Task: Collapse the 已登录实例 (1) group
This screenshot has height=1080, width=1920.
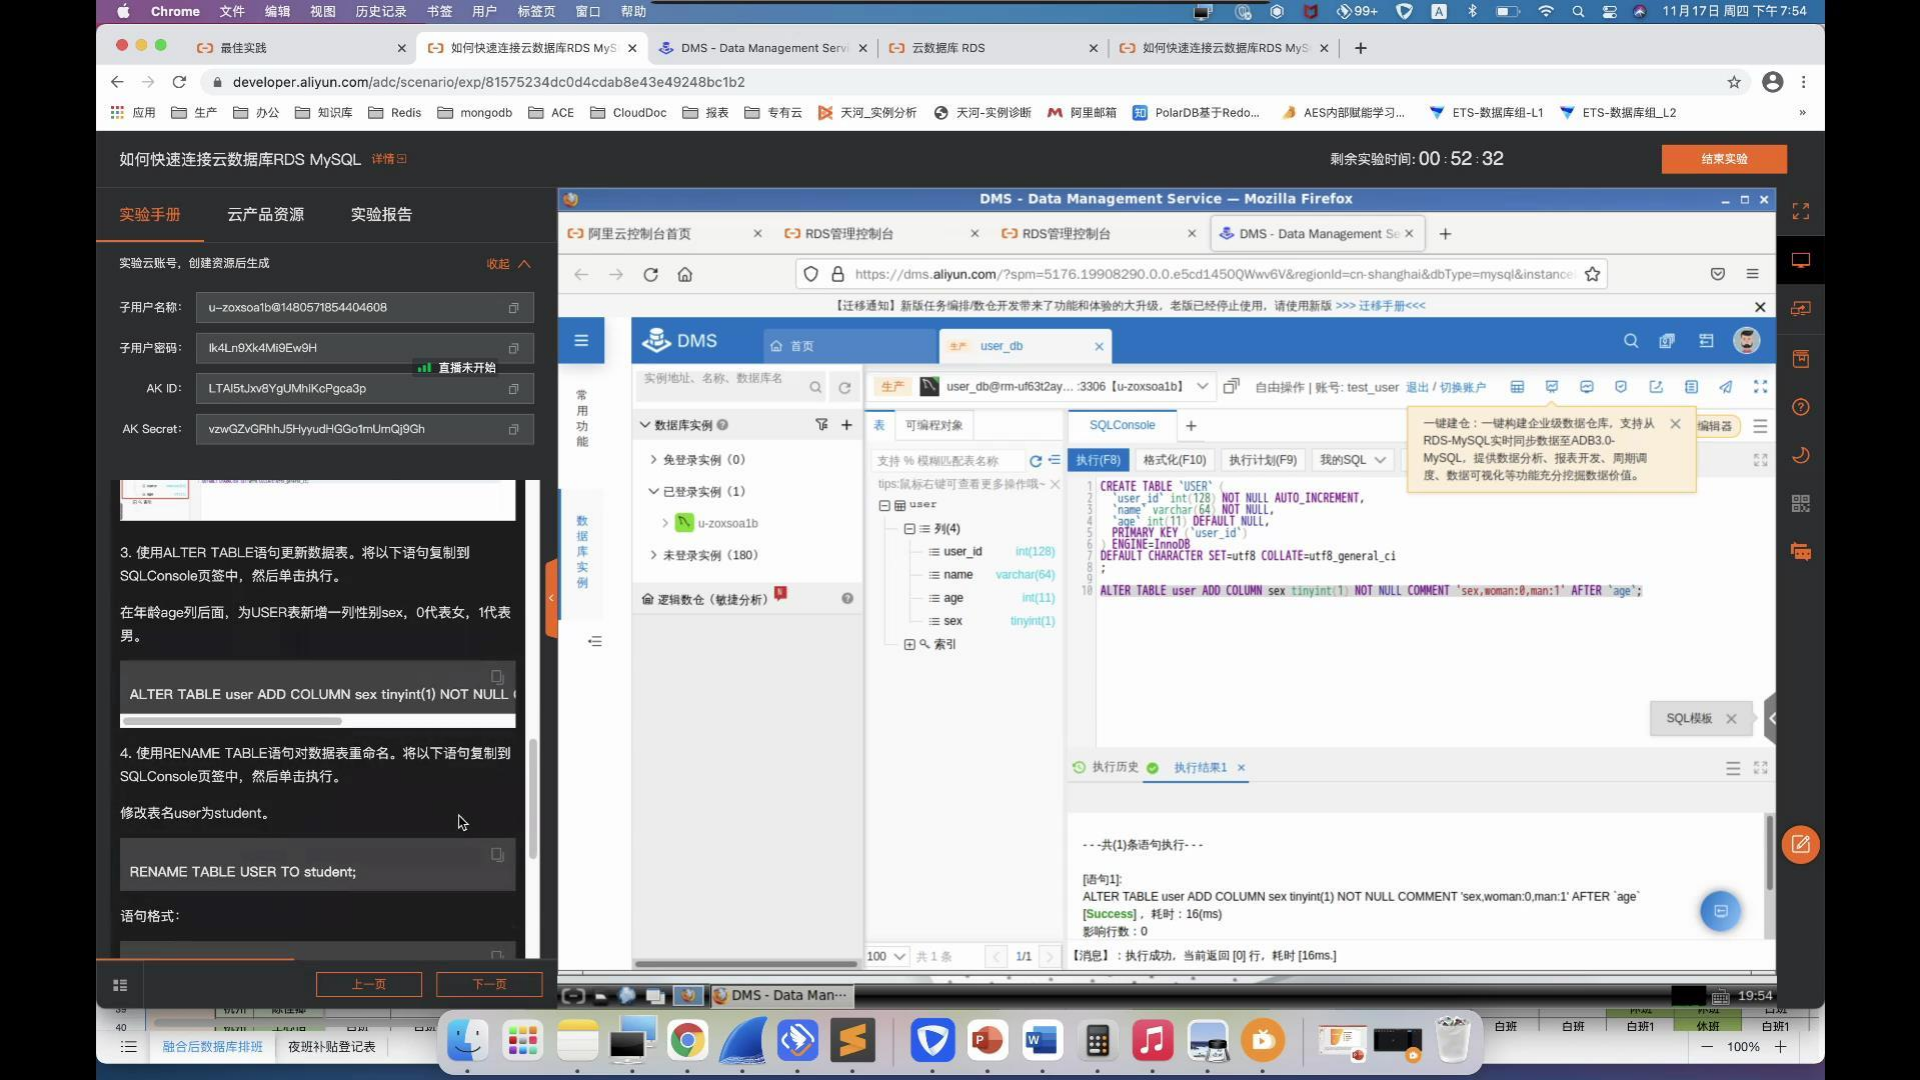Action: pyautogui.click(x=653, y=492)
